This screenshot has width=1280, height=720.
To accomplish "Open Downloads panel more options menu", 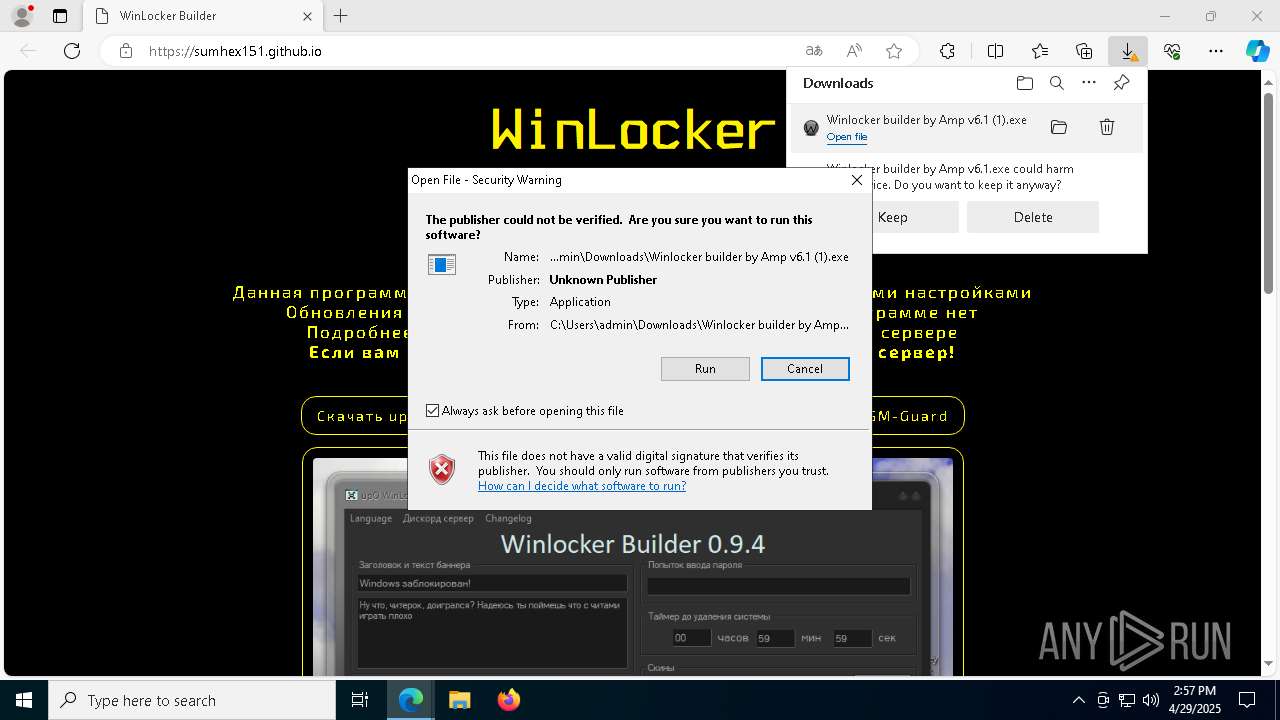I will (1089, 83).
